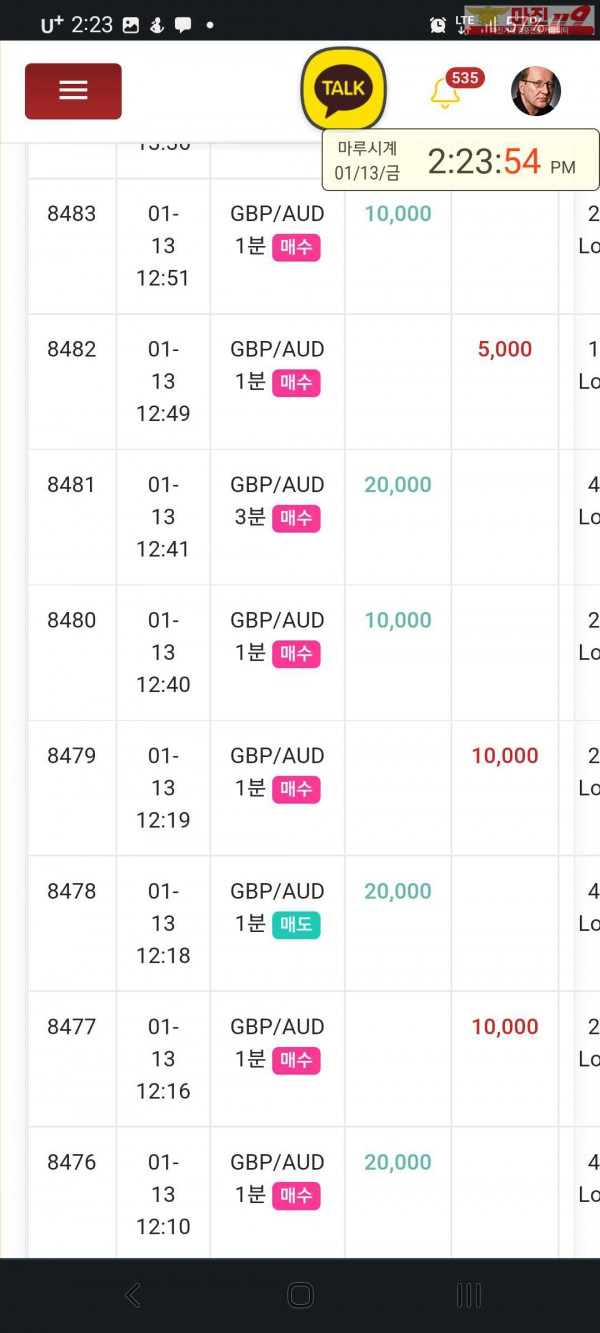Viewport: 600px width, 1333px height.
Task: Tap the 매도 badge in row 8478
Action: 296,925
